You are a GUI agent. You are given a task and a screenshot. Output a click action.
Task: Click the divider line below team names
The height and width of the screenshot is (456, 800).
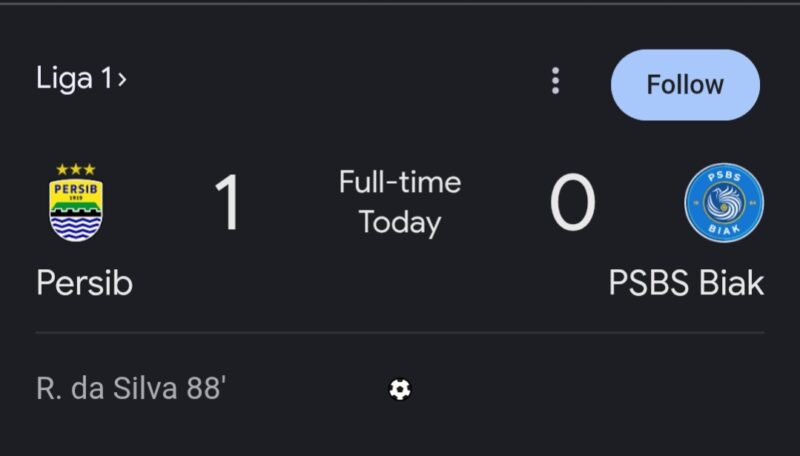pos(400,332)
